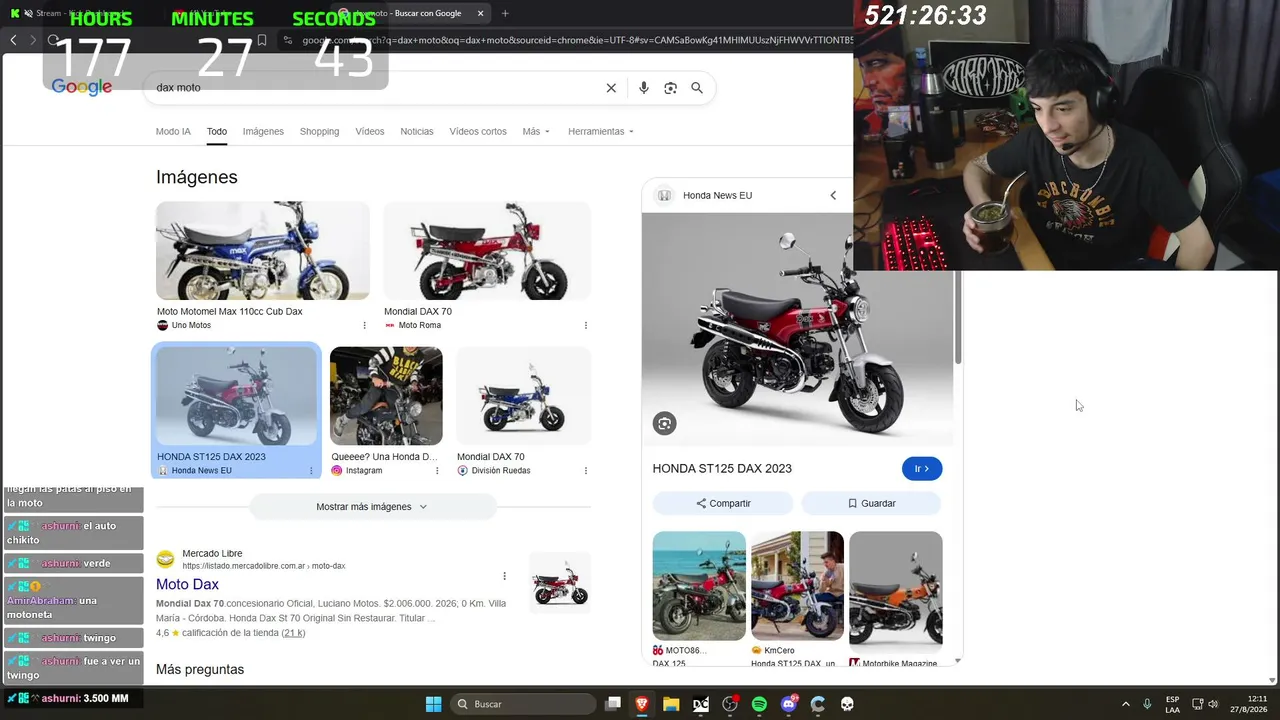Switch to Vídeos tab
Viewport: 1280px width, 720px height.
[x=370, y=132]
